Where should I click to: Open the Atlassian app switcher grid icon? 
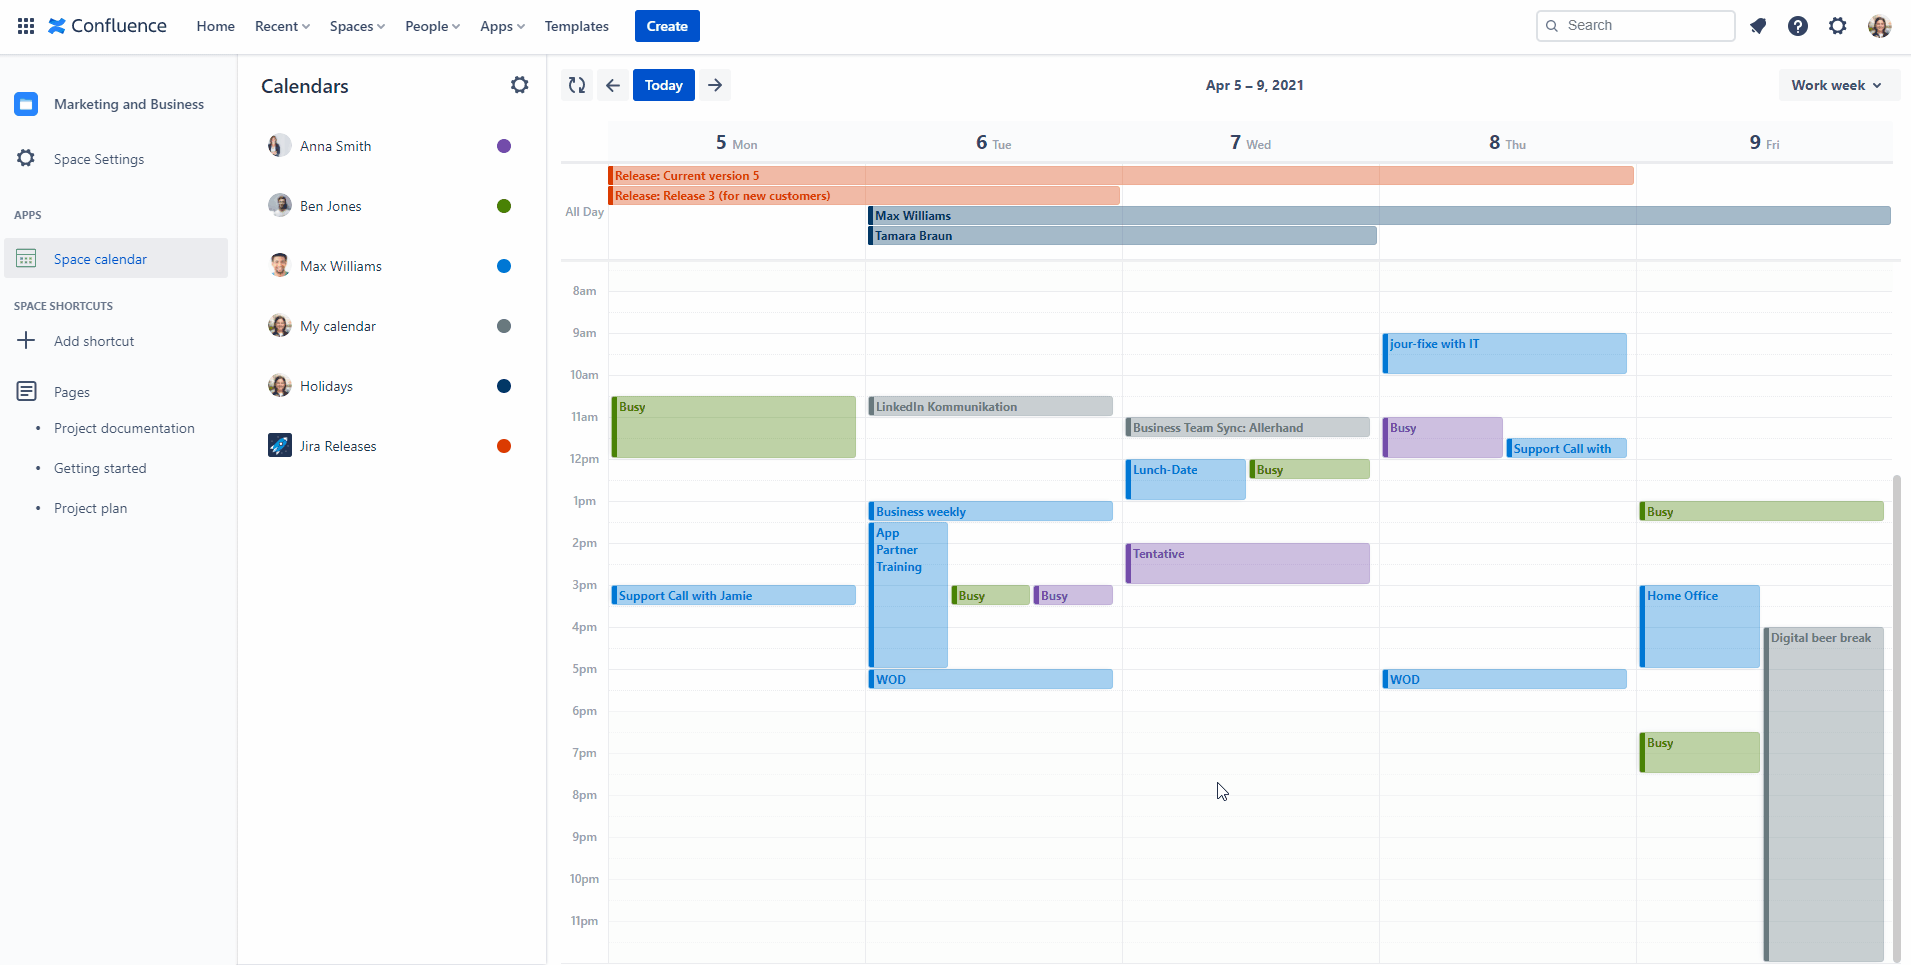point(25,25)
